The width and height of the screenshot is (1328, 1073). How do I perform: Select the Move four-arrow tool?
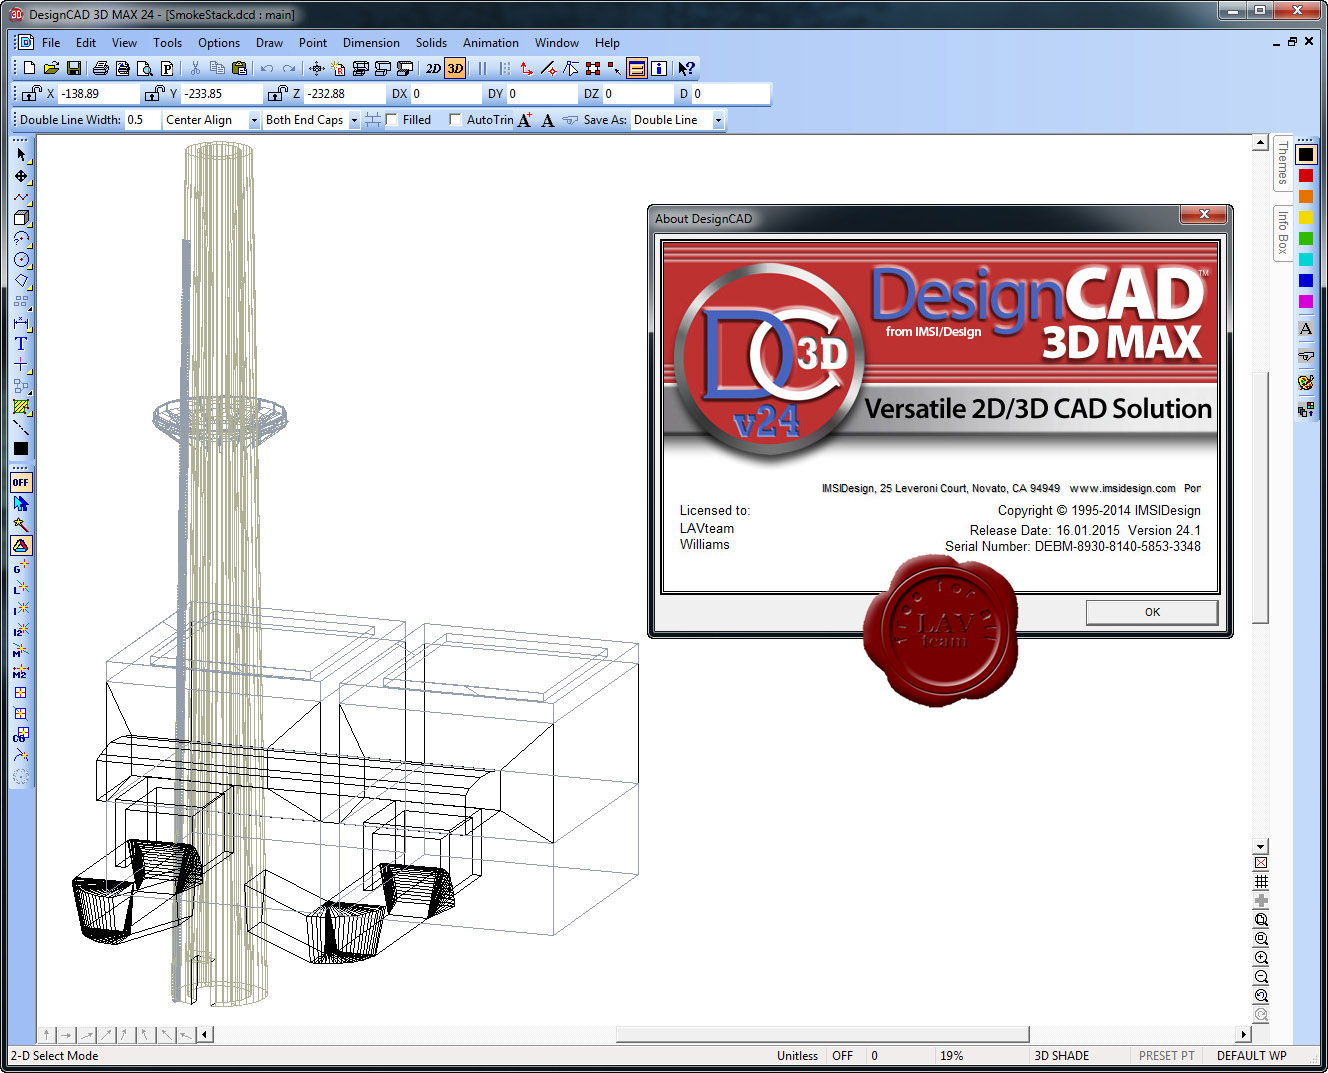point(21,175)
